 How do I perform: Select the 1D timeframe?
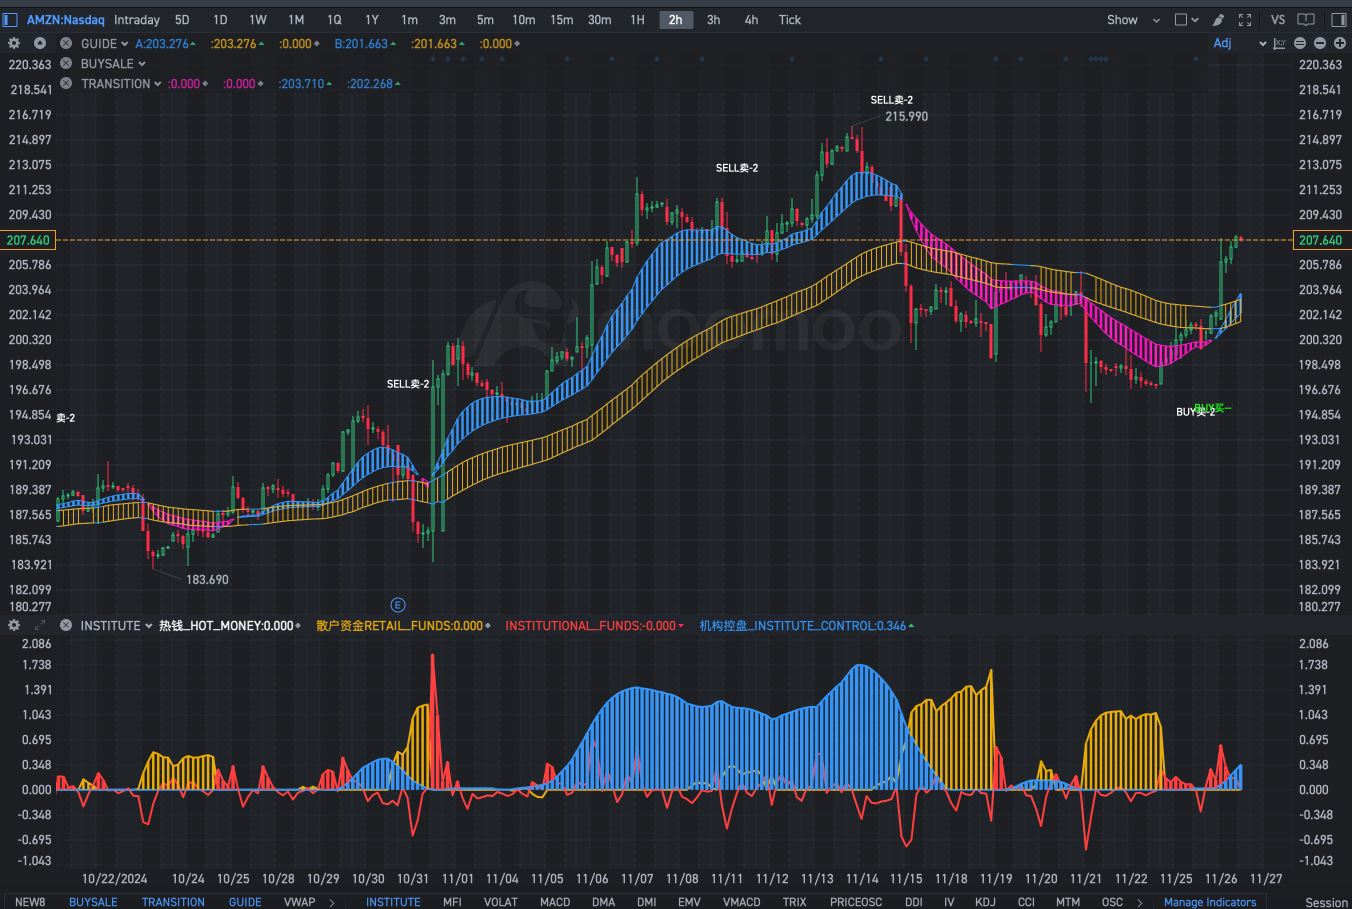coord(220,19)
